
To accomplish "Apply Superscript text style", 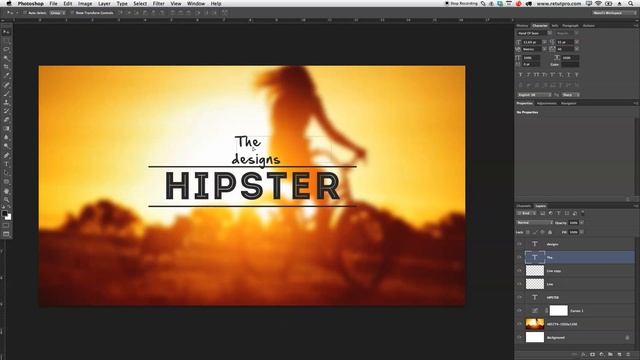I will click(553, 75).
